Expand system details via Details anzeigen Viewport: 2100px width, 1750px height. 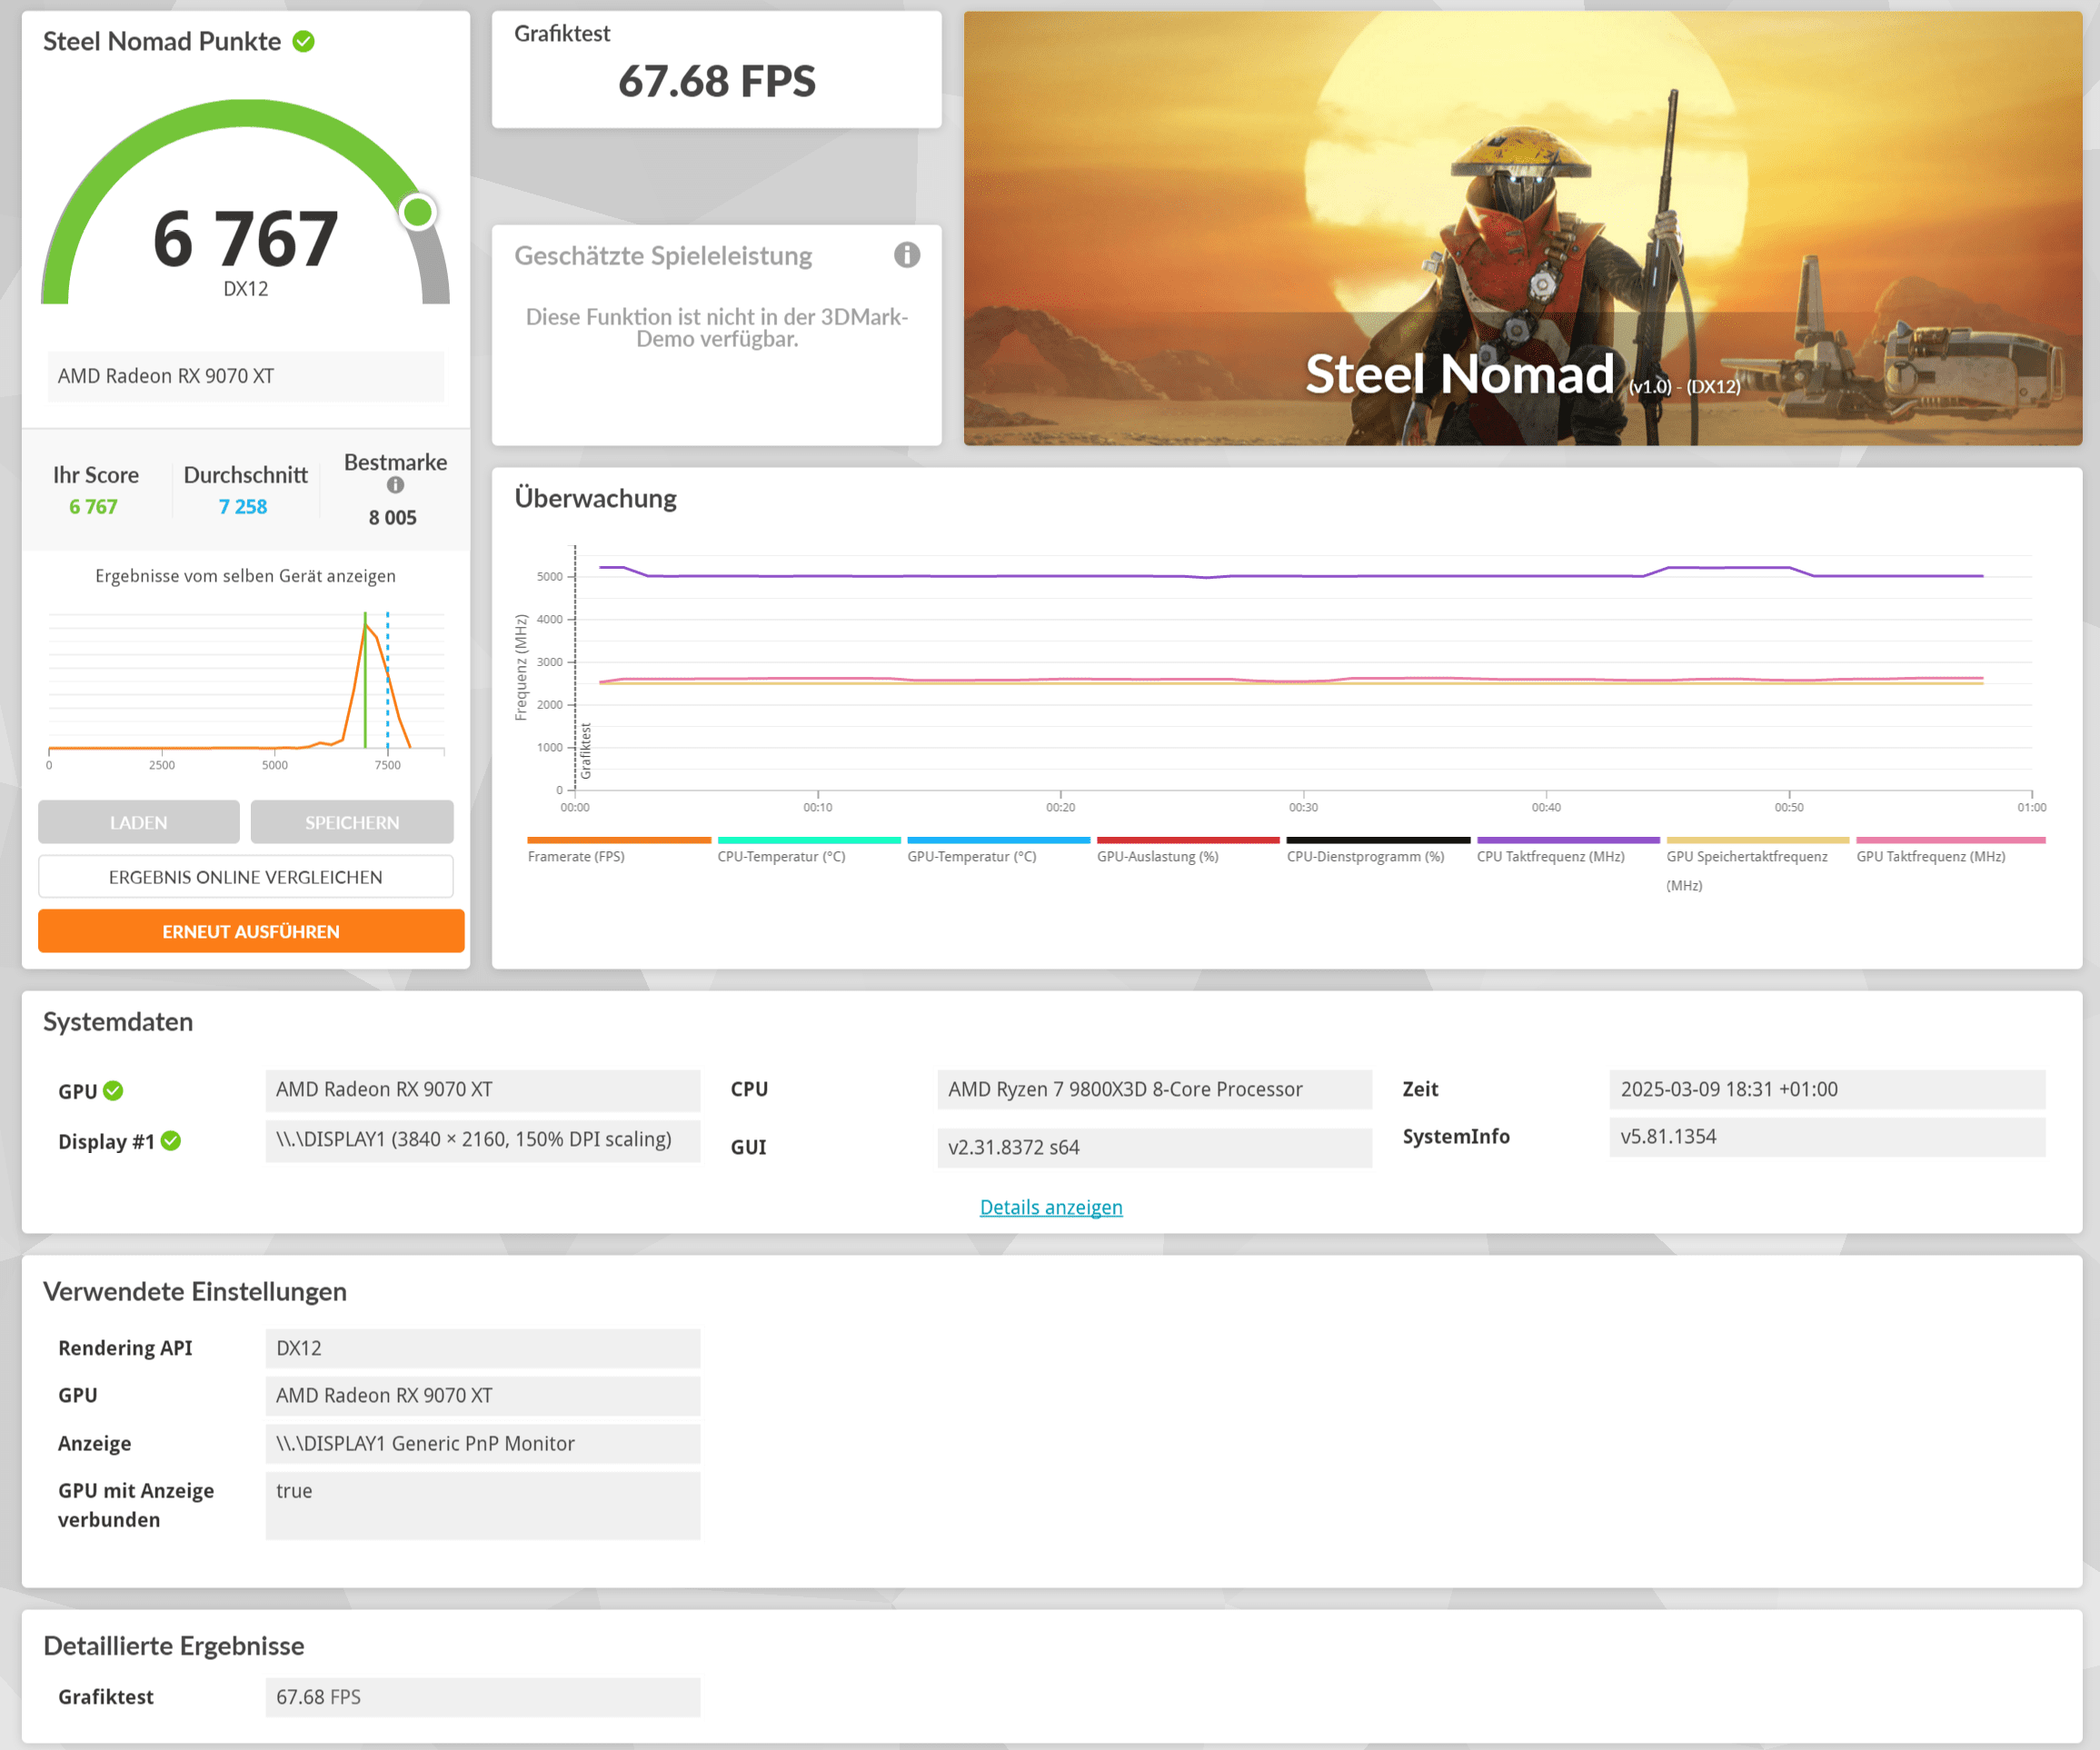(x=1050, y=1207)
